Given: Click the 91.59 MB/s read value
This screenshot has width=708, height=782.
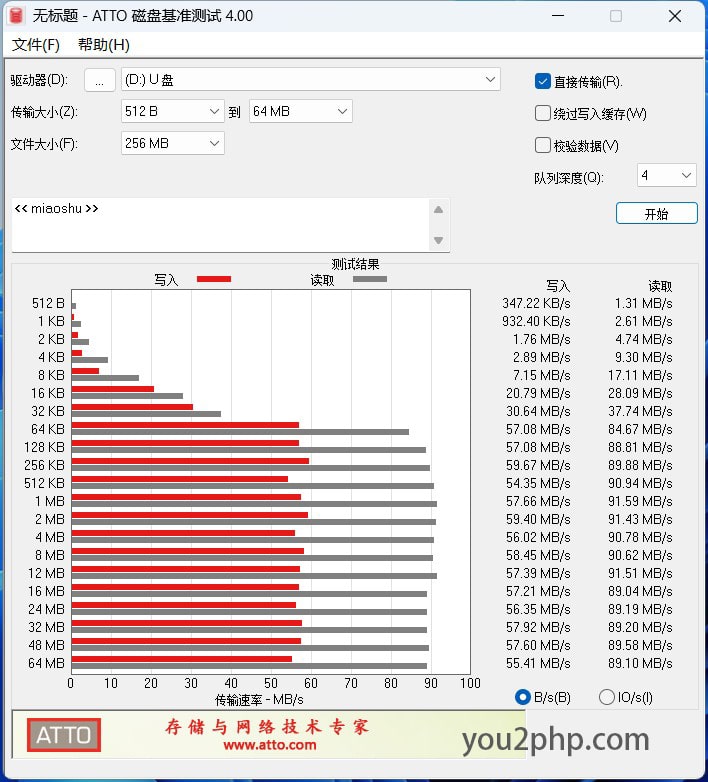Looking at the screenshot, I should pos(640,501).
